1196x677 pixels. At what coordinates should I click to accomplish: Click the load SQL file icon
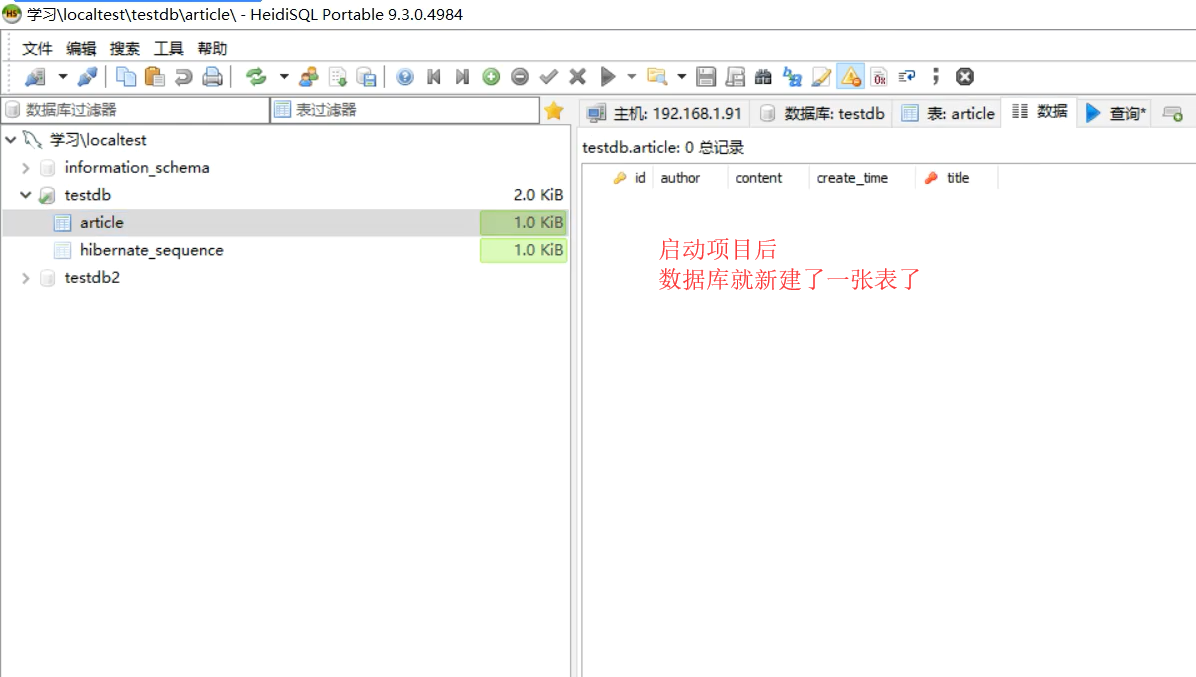338,77
